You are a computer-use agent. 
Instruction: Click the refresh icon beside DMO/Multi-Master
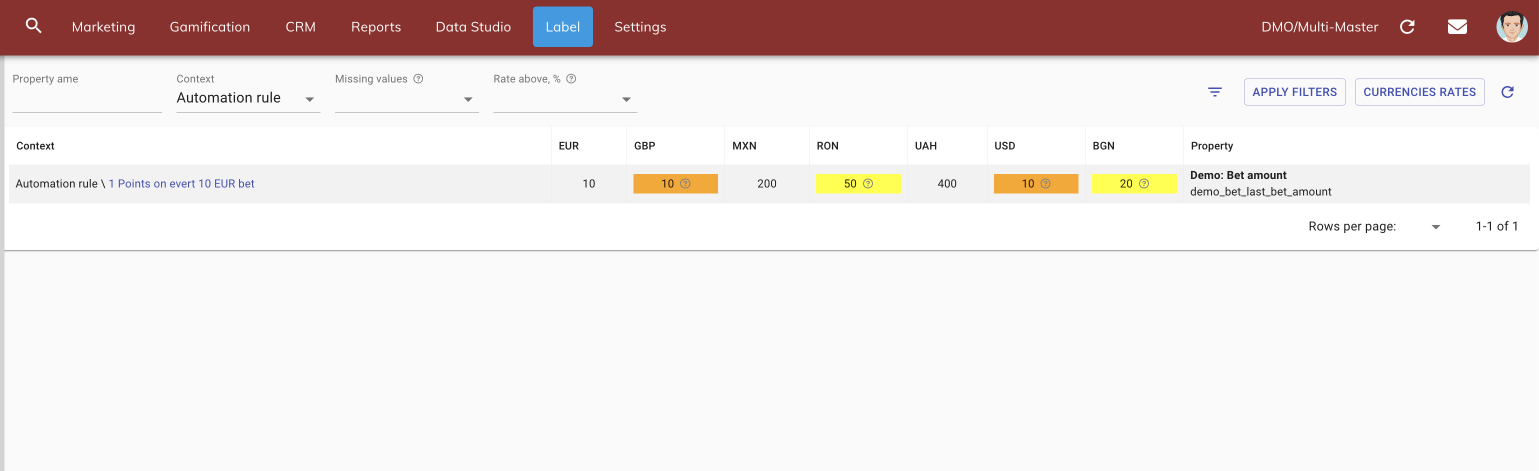(1407, 27)
